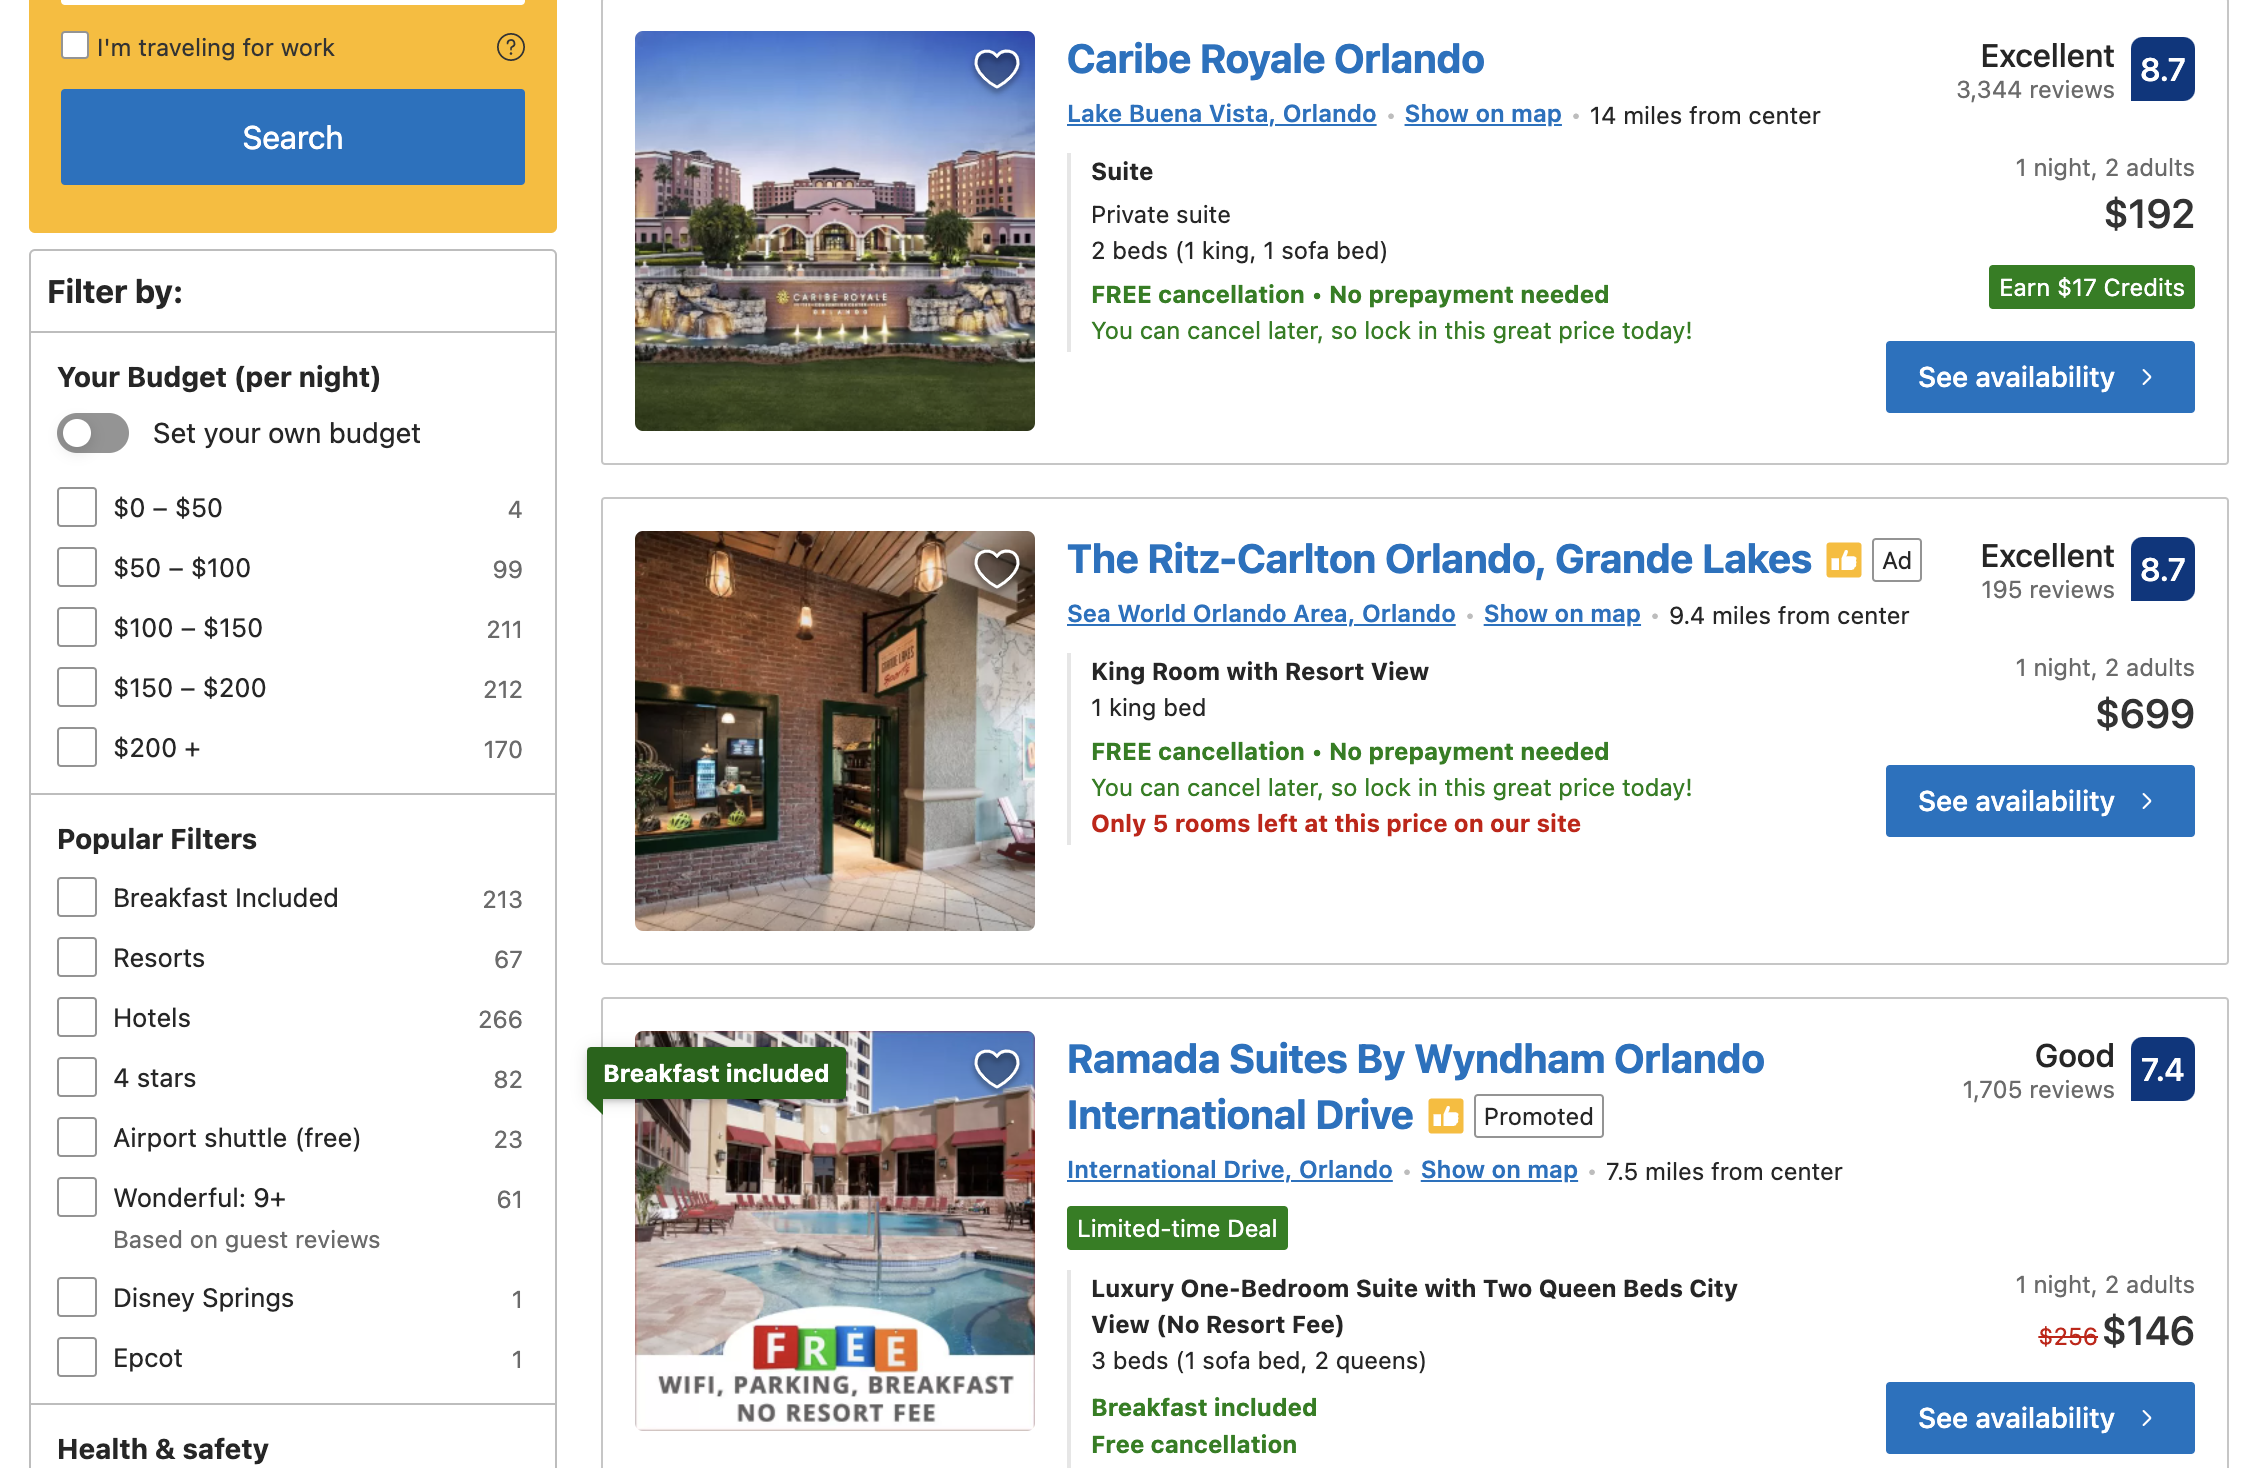This screenshot has height=1468, width=2242.
Task: Tick the Airport shuttle (free) filter
Action: click(77, 1138)
